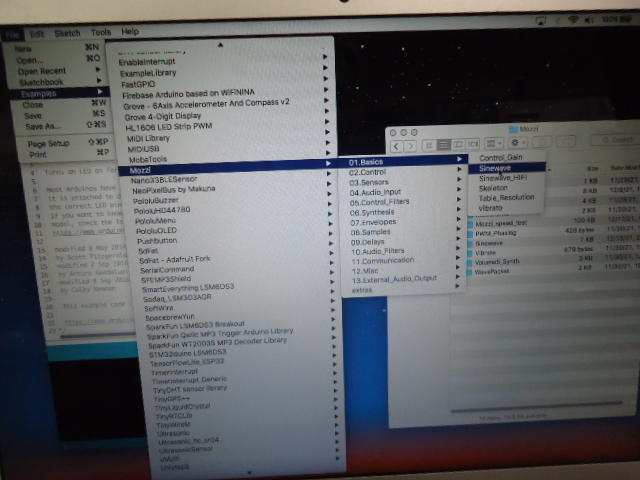Open the Skeleton example
The image size is (640, 480).
(x=507, y=188)
